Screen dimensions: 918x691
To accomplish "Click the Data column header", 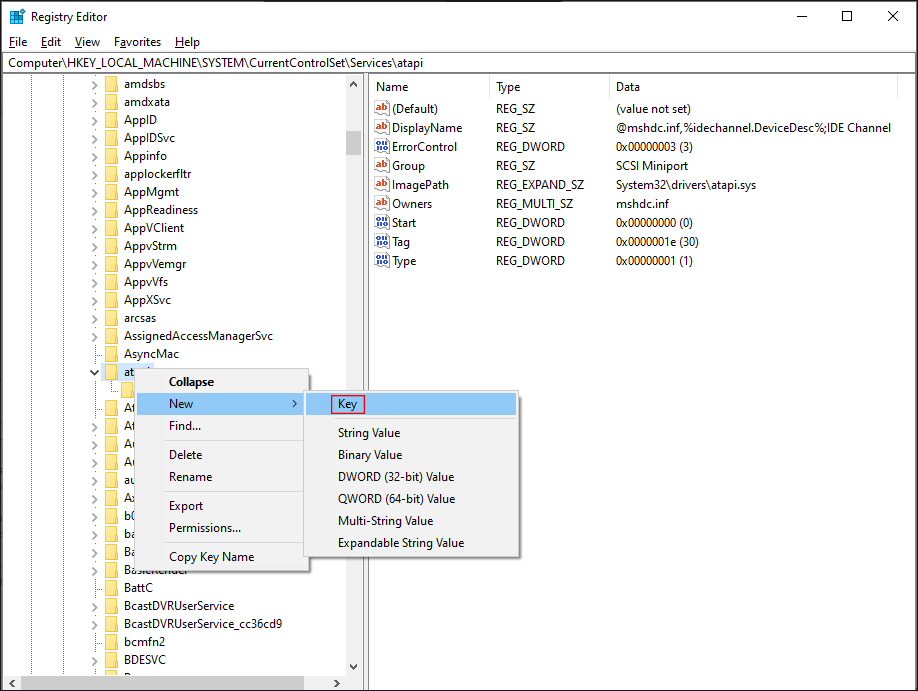I will click(x=753, y=87).
